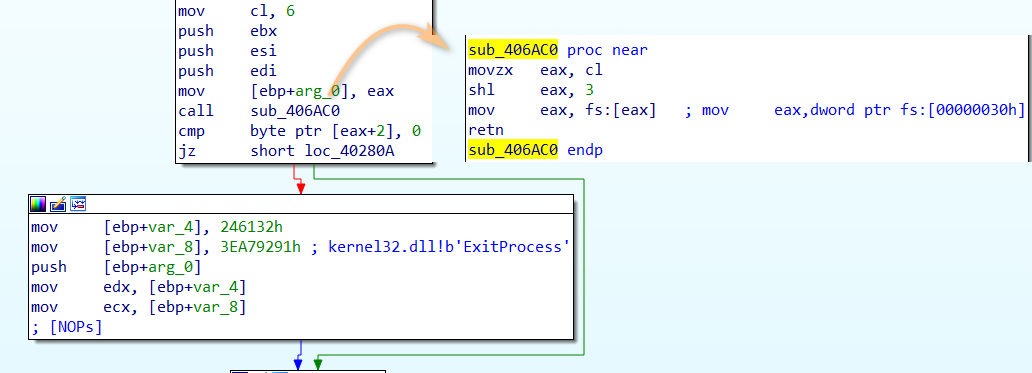Click 'mov eax, fs:[eax]' instruction
Screen dimensions: 1032x373
(x=562, y=110)
